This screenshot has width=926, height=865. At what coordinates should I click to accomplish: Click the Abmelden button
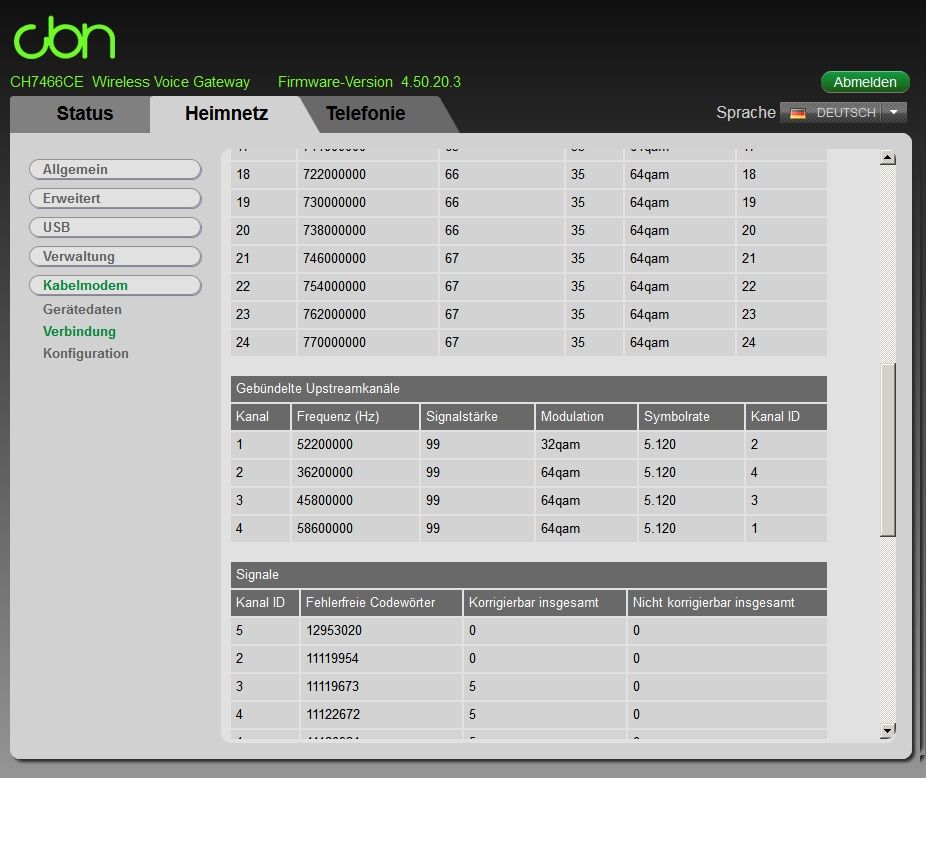click(865, 82)
